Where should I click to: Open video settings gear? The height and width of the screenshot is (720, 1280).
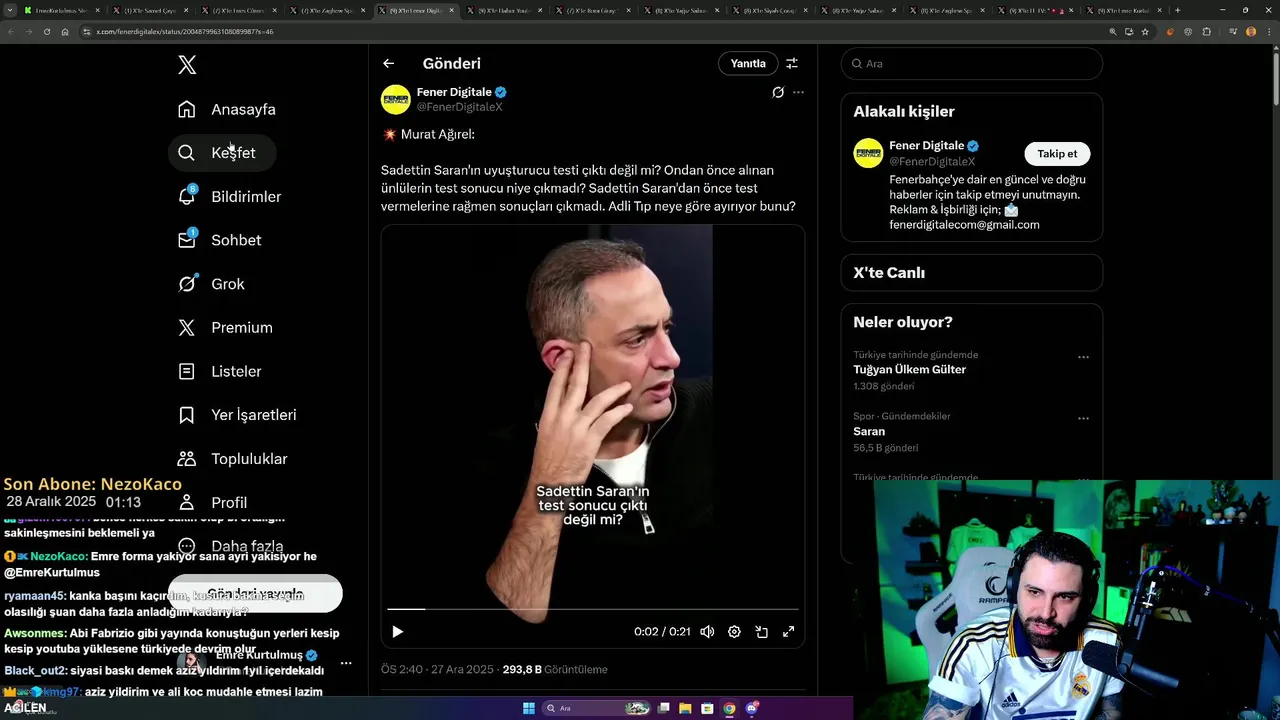click(x=734, y=631)
